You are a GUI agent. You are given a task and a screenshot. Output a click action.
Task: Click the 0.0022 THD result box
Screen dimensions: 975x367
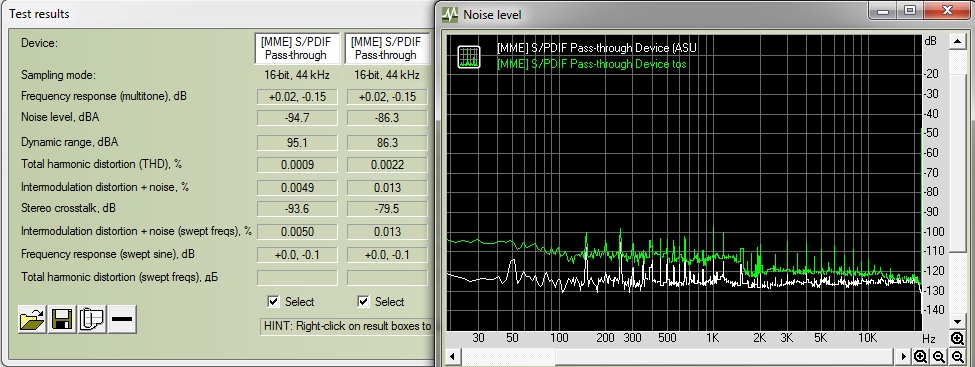tap(387, 165)
